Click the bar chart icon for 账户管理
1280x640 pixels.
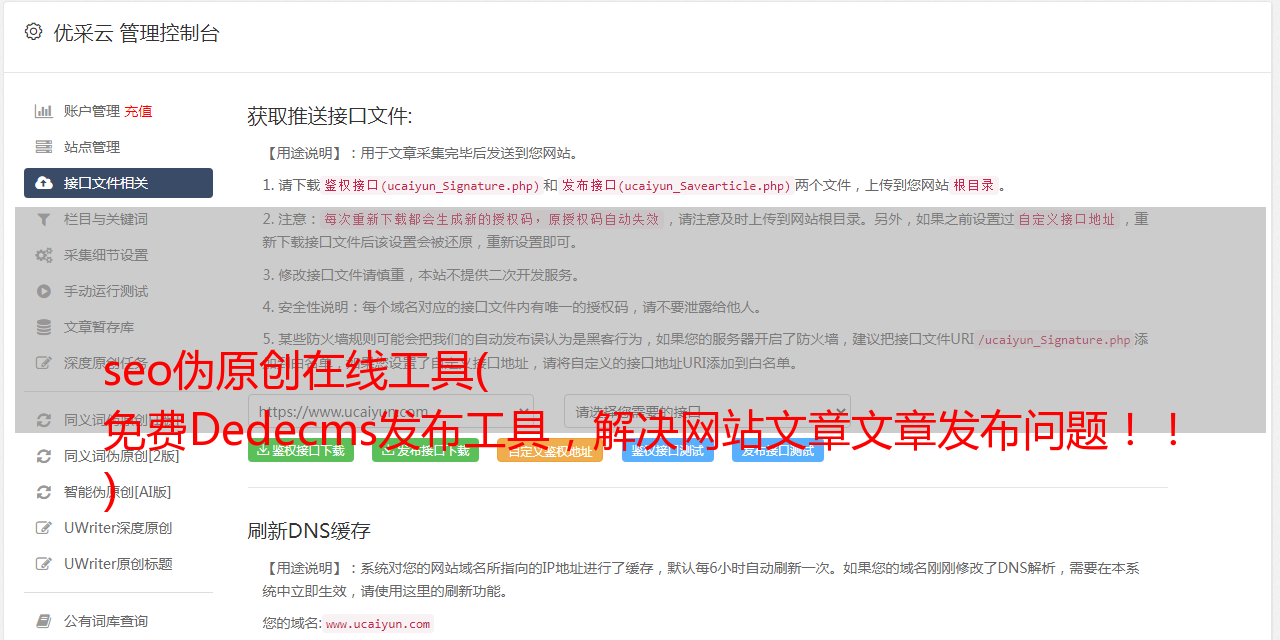pyautogui.click(x=44, y=111)
